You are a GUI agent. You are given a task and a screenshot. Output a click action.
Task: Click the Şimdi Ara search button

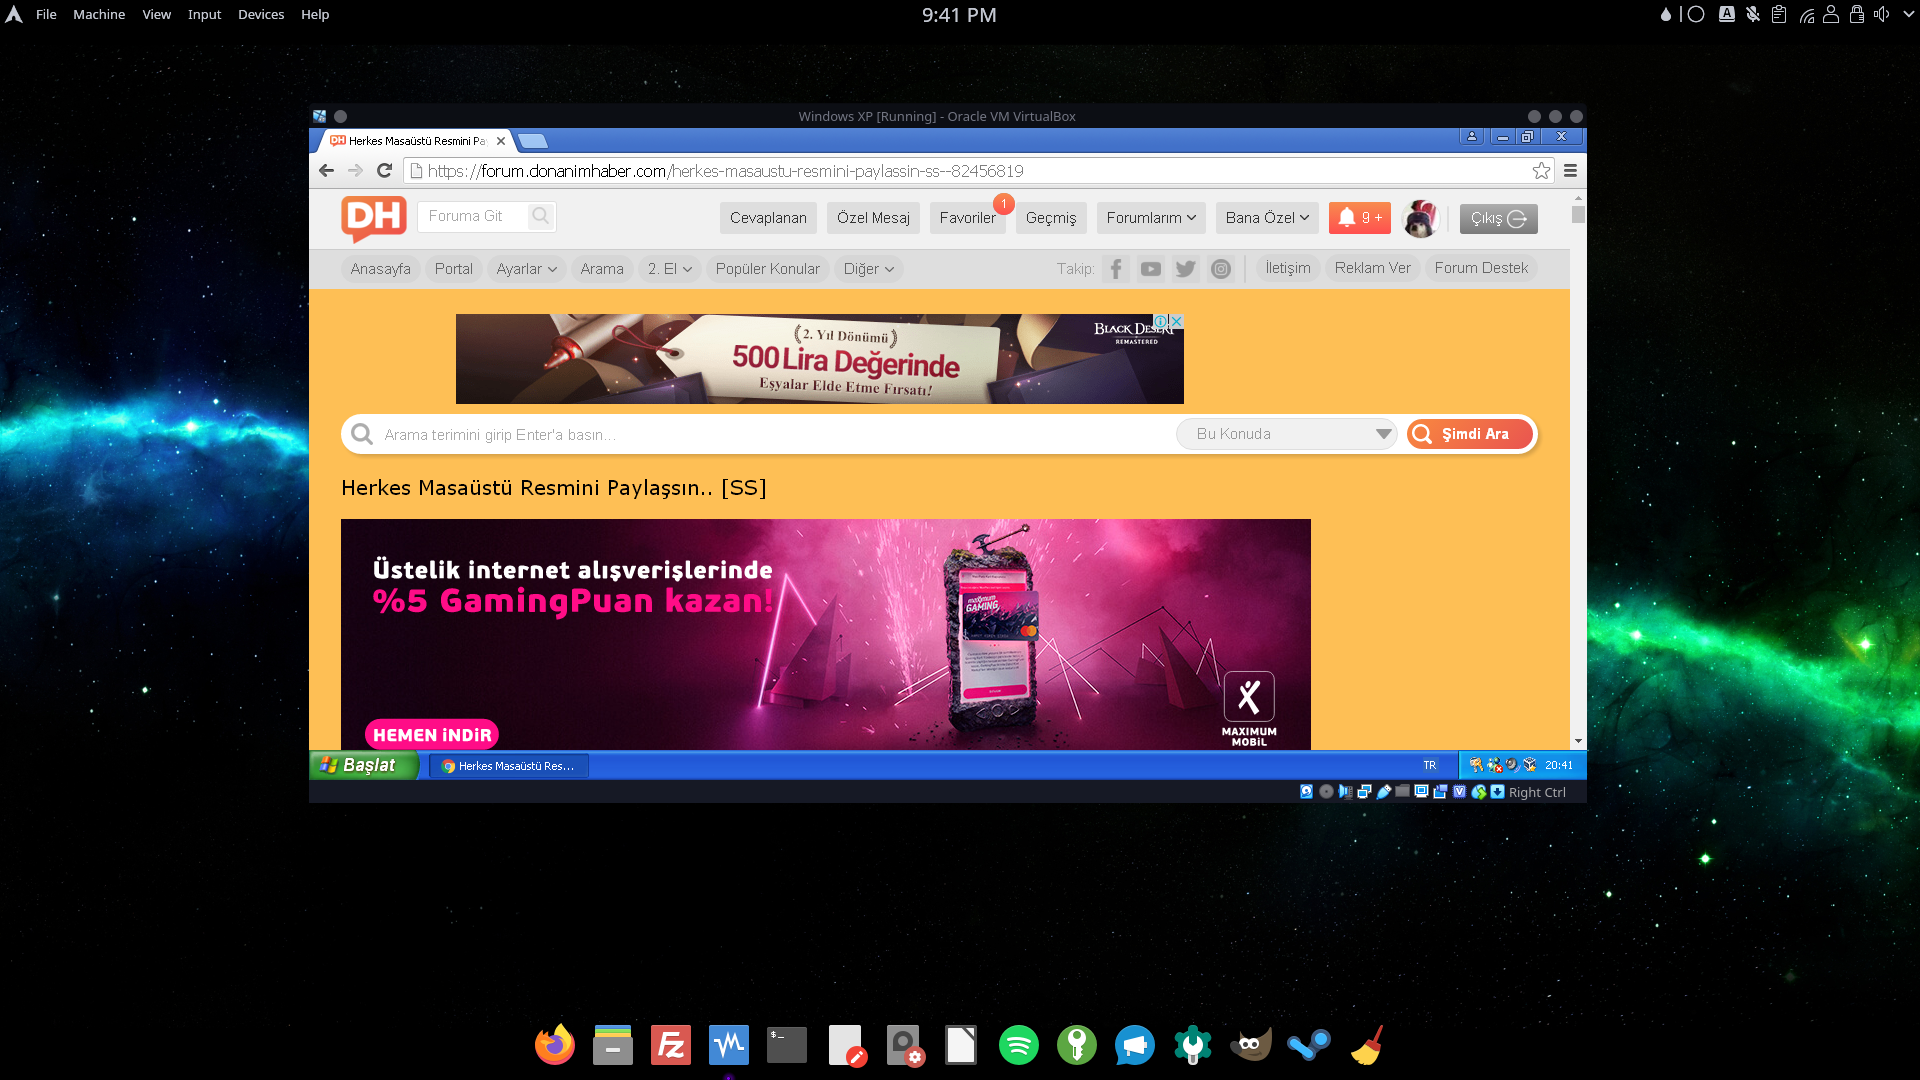(1470, 434)
